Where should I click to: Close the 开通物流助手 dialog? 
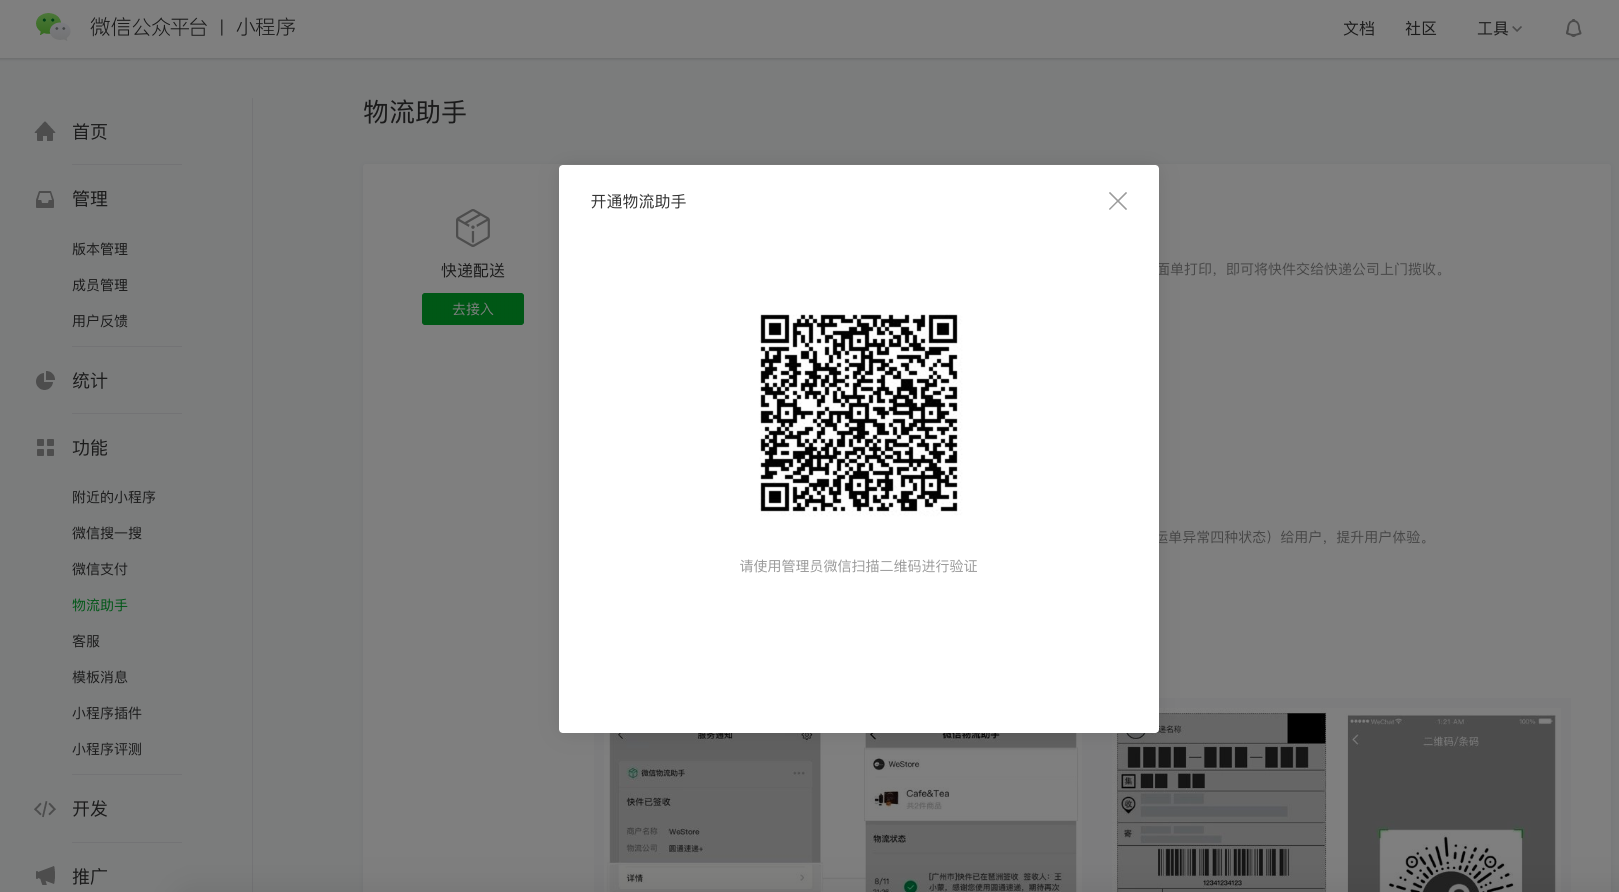point(1118,201)
